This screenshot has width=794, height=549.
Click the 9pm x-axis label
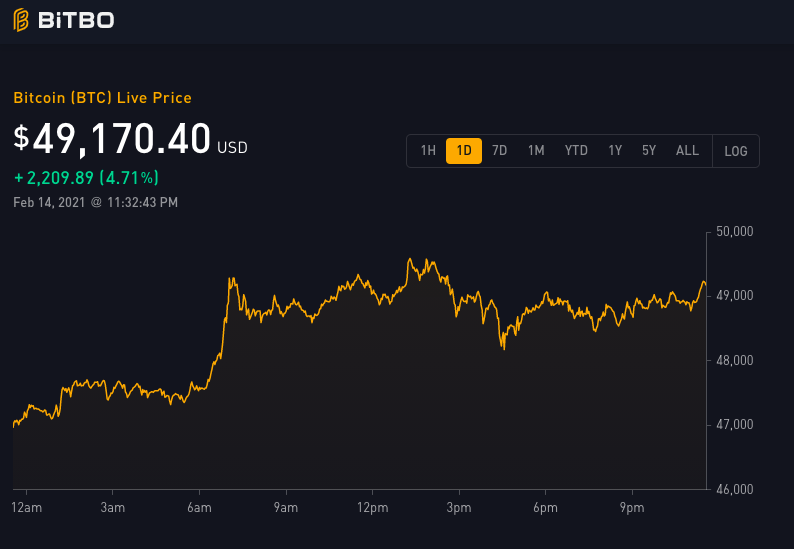[x=632, y=507]
